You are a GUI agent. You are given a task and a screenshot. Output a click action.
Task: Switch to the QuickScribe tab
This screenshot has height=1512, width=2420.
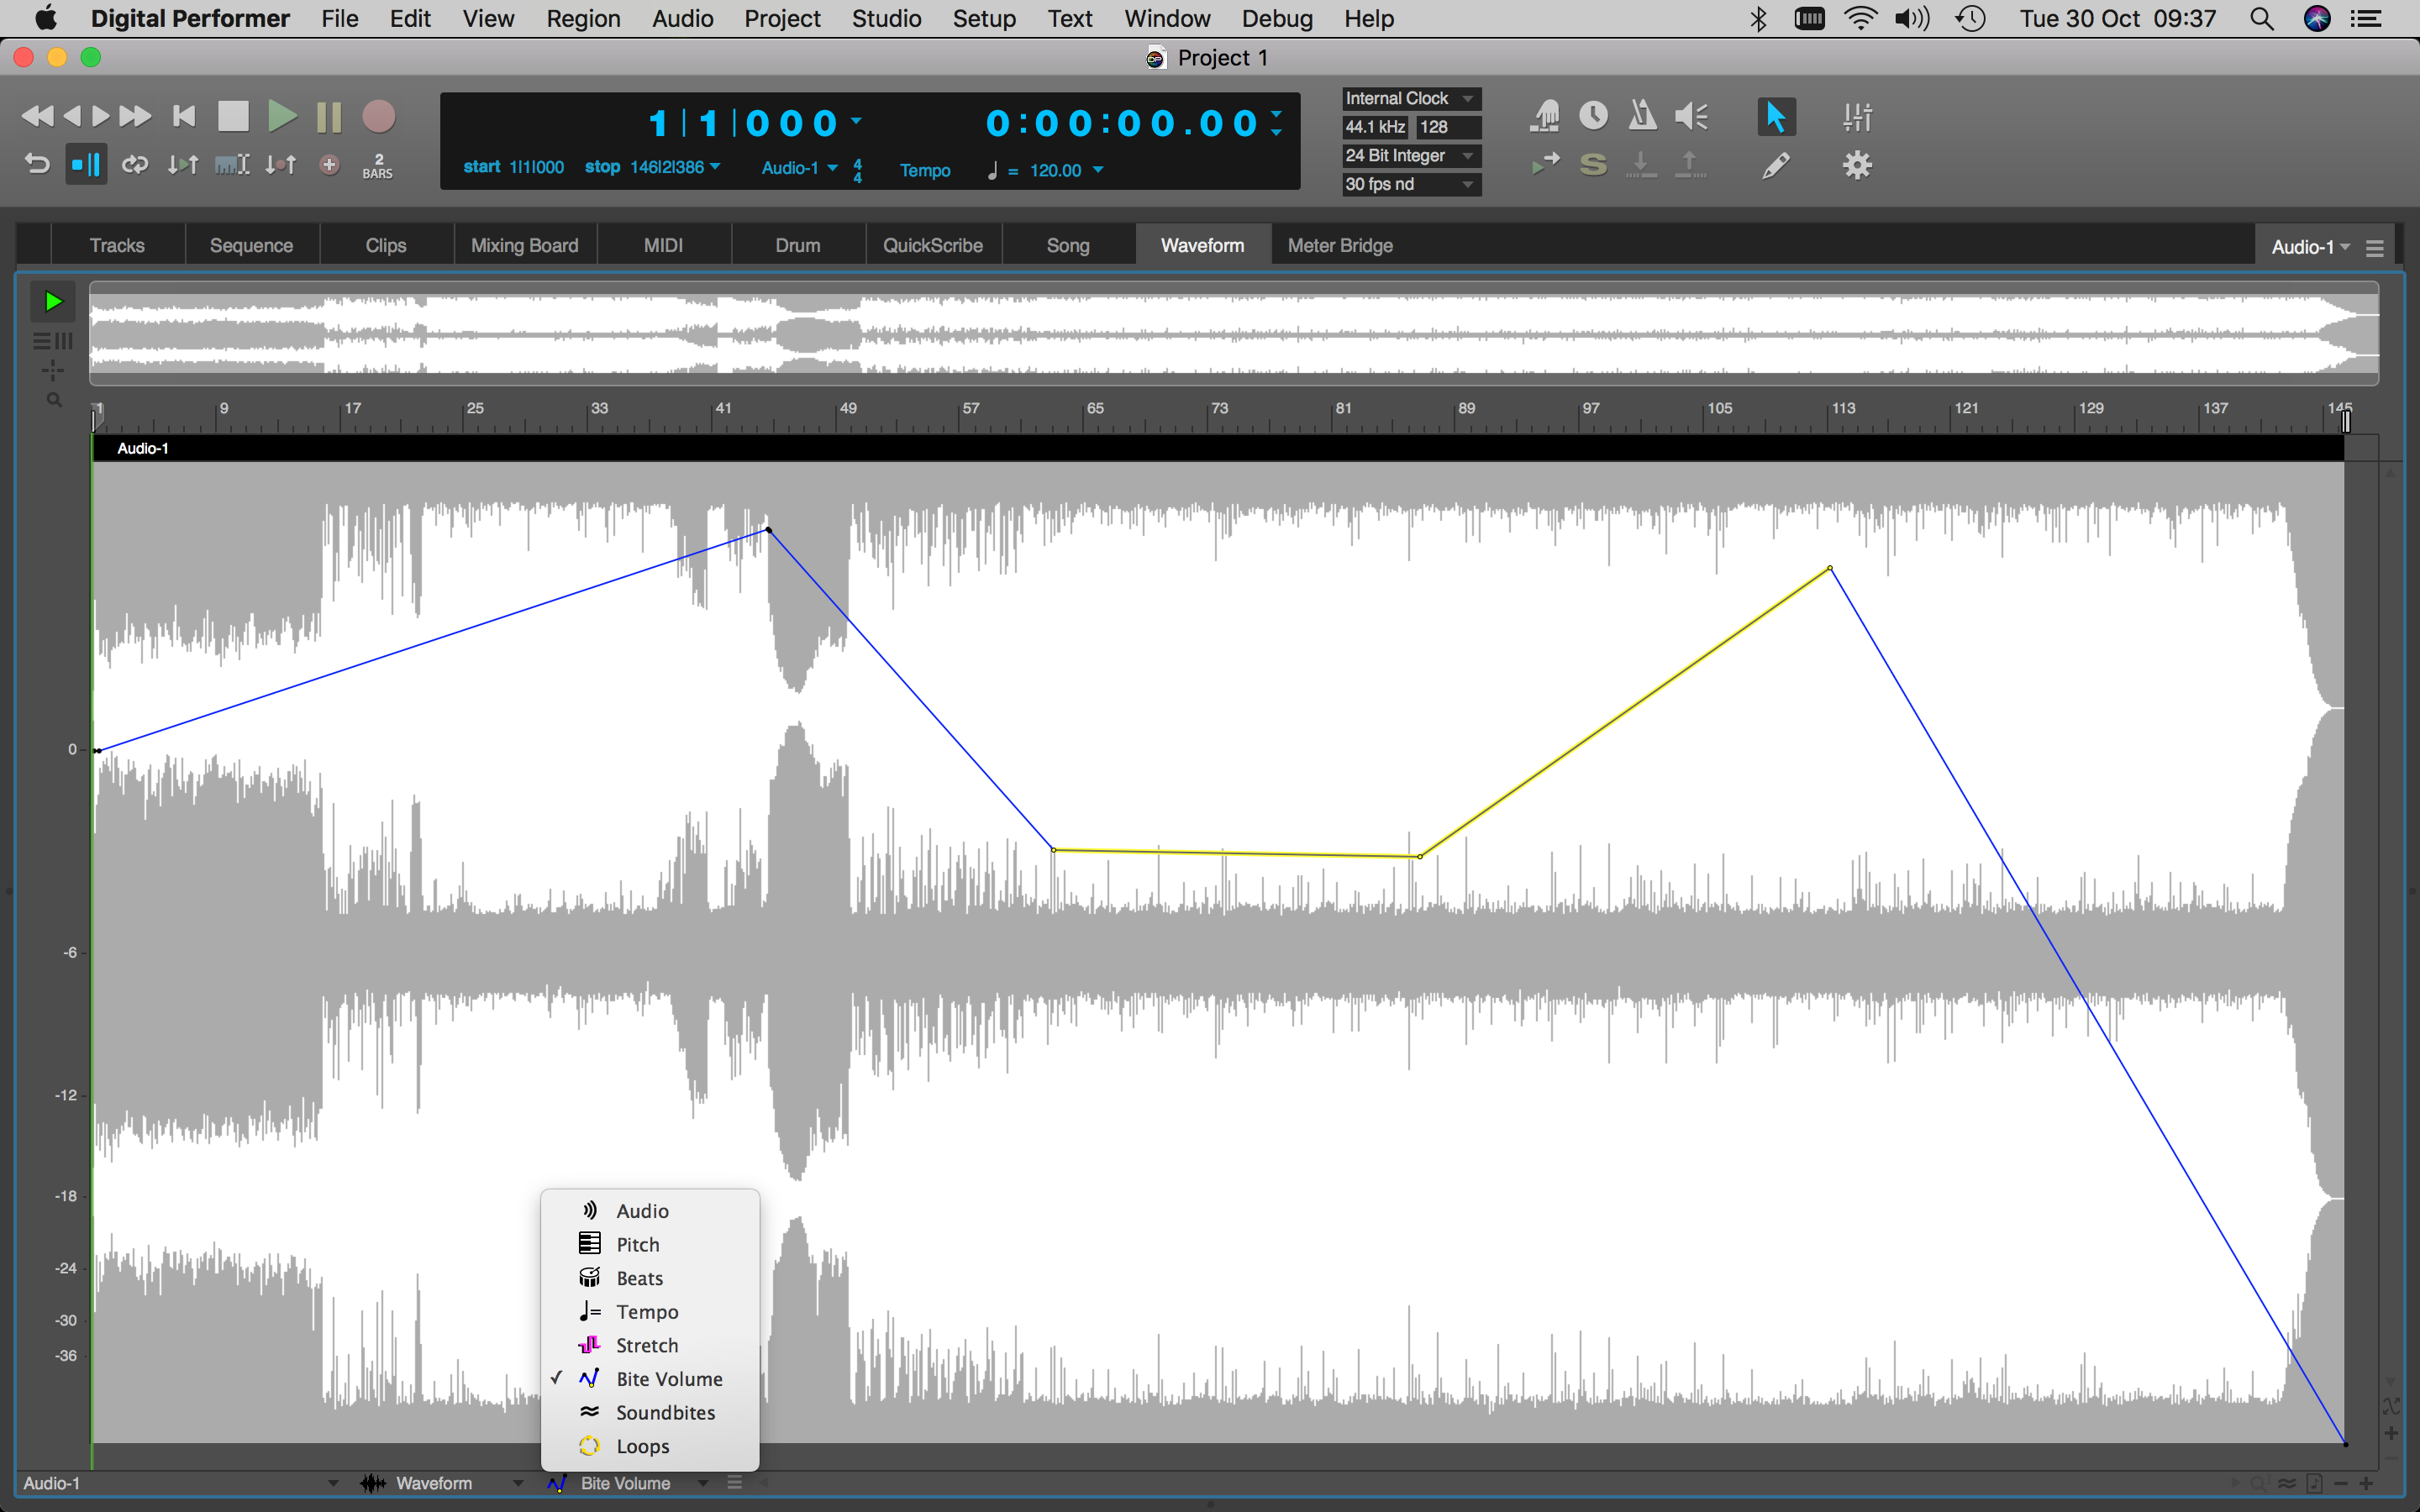pos(932,245)
